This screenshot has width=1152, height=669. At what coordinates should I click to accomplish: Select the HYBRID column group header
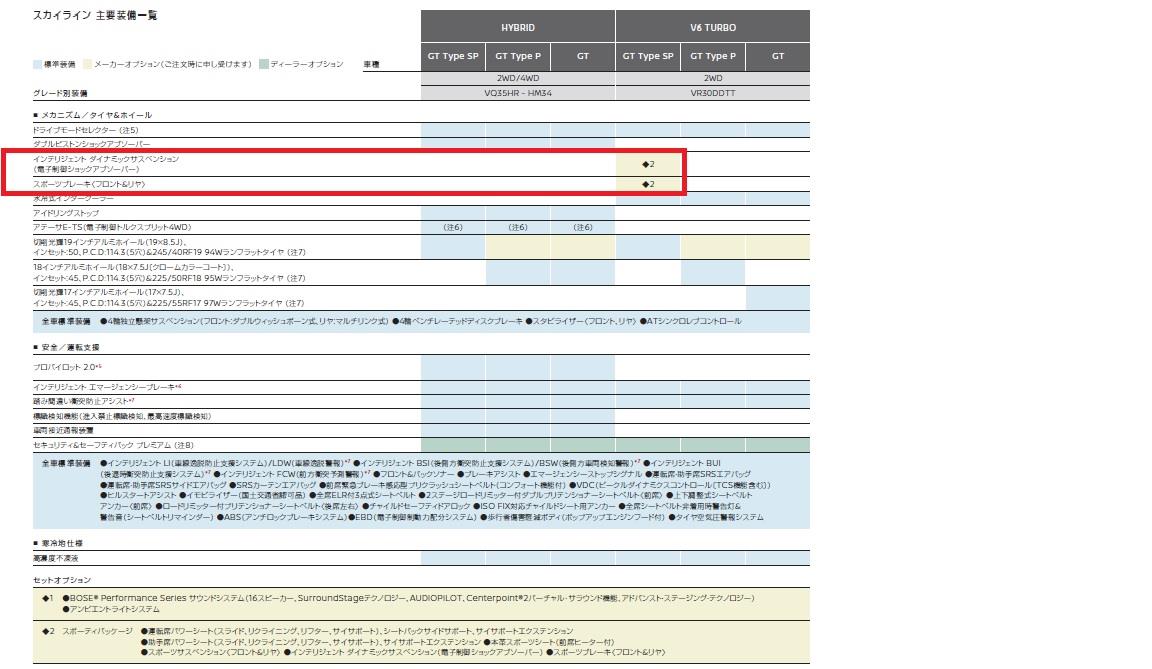[518, 27]
